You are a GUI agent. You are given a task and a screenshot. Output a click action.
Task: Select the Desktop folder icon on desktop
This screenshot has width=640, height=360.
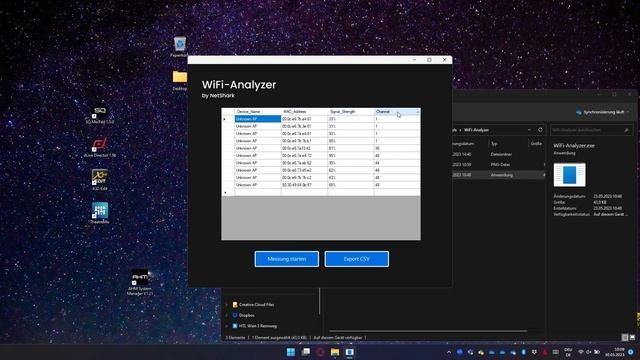coord(180,80)
